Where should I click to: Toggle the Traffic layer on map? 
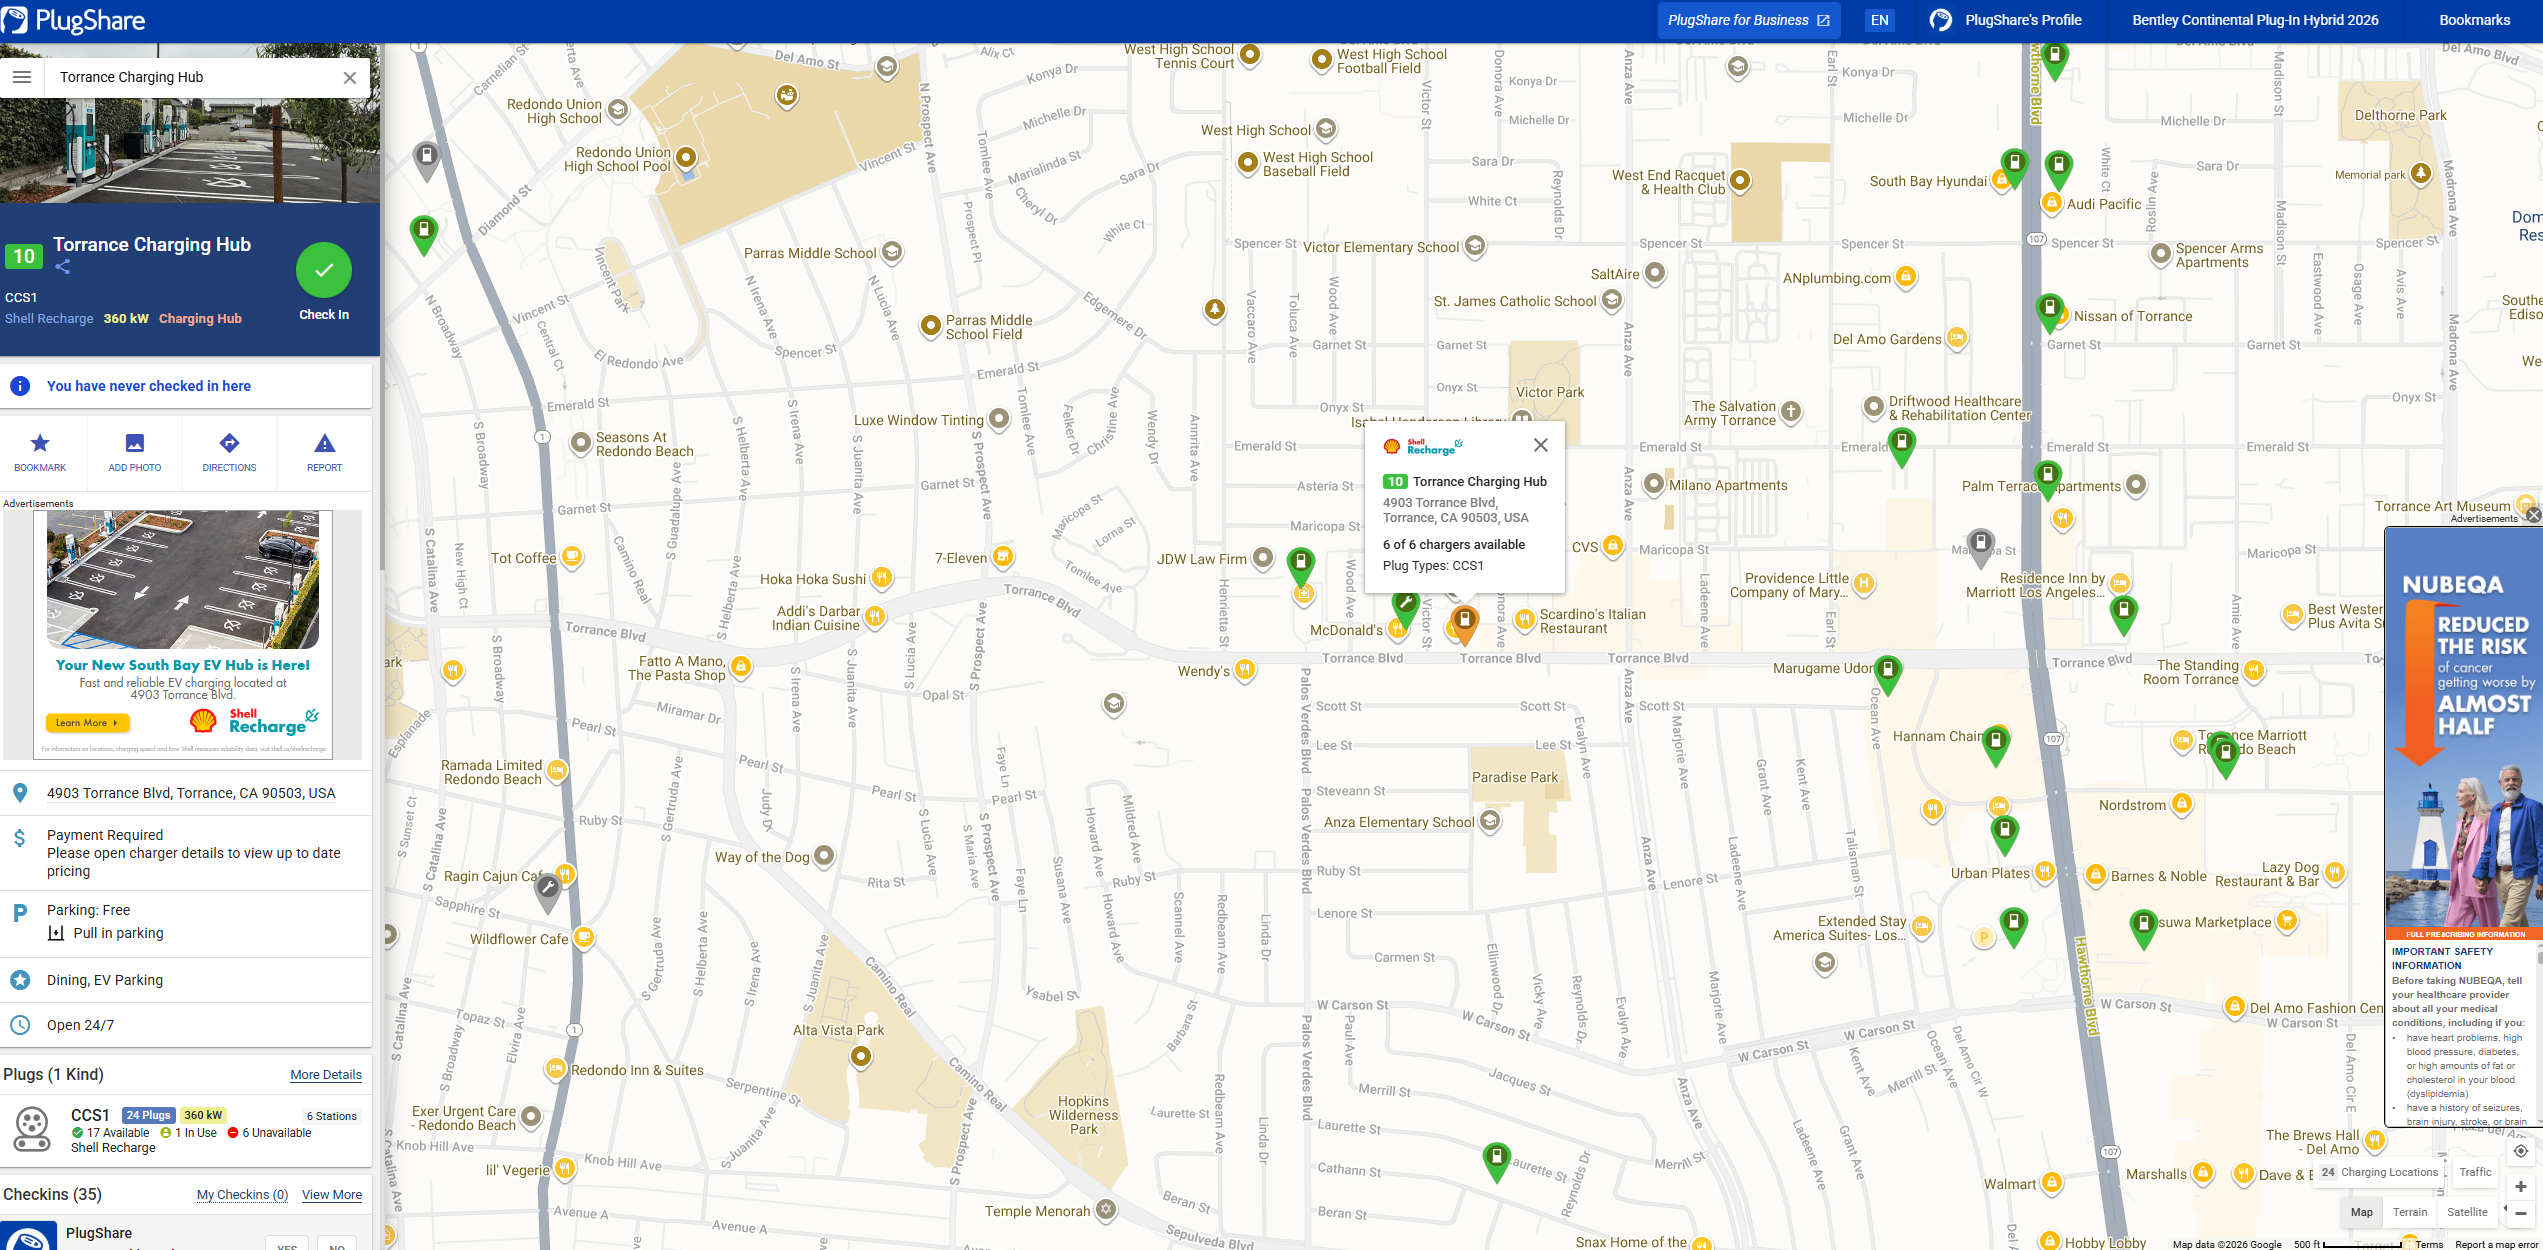pos(2475,1172)
